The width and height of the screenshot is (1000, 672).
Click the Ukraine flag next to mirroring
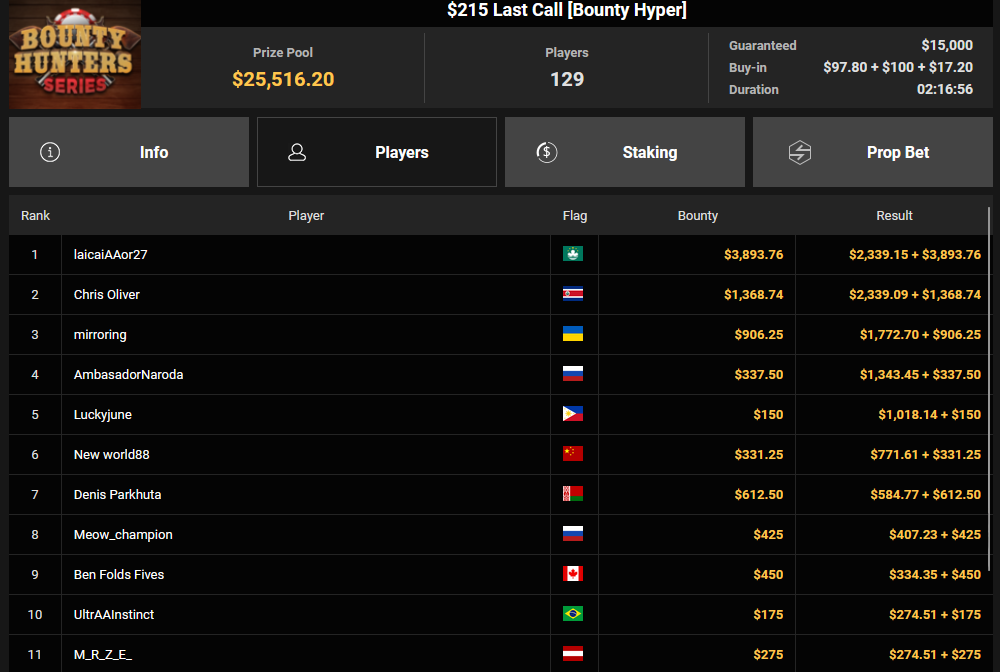tap(573, 334)
